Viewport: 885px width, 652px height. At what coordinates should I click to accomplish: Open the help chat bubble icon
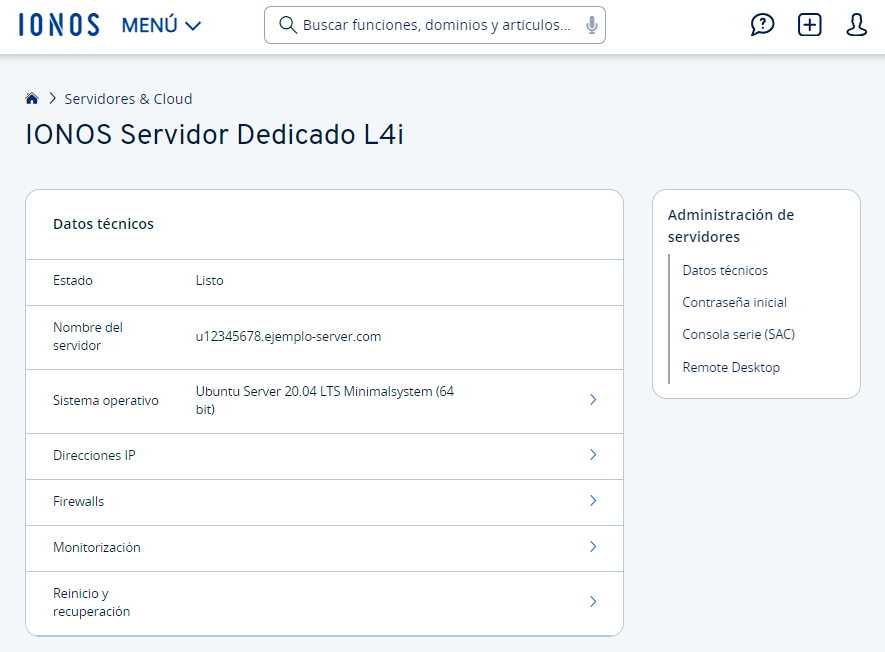pos(762,25)
